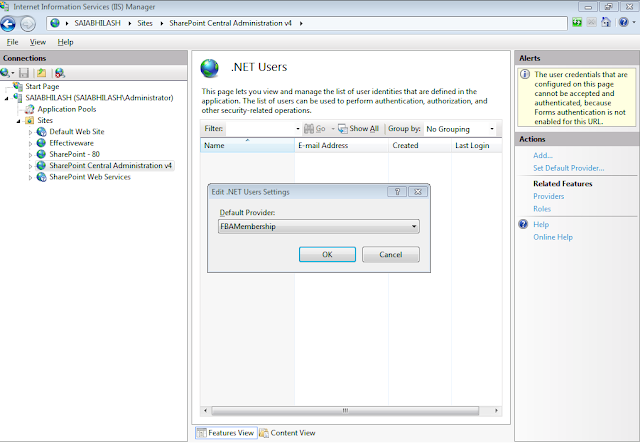Screen dimensions: 640x443
Task: Sort by the Last Login column header
Action: point(477,145)
